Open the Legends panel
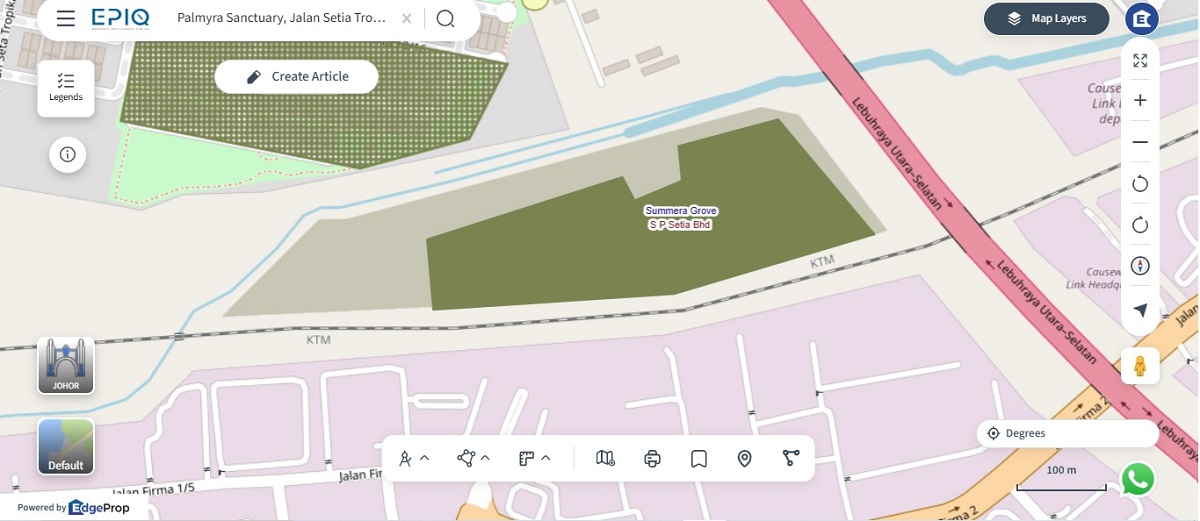The image size is (1200, 521). coord(66,88)
